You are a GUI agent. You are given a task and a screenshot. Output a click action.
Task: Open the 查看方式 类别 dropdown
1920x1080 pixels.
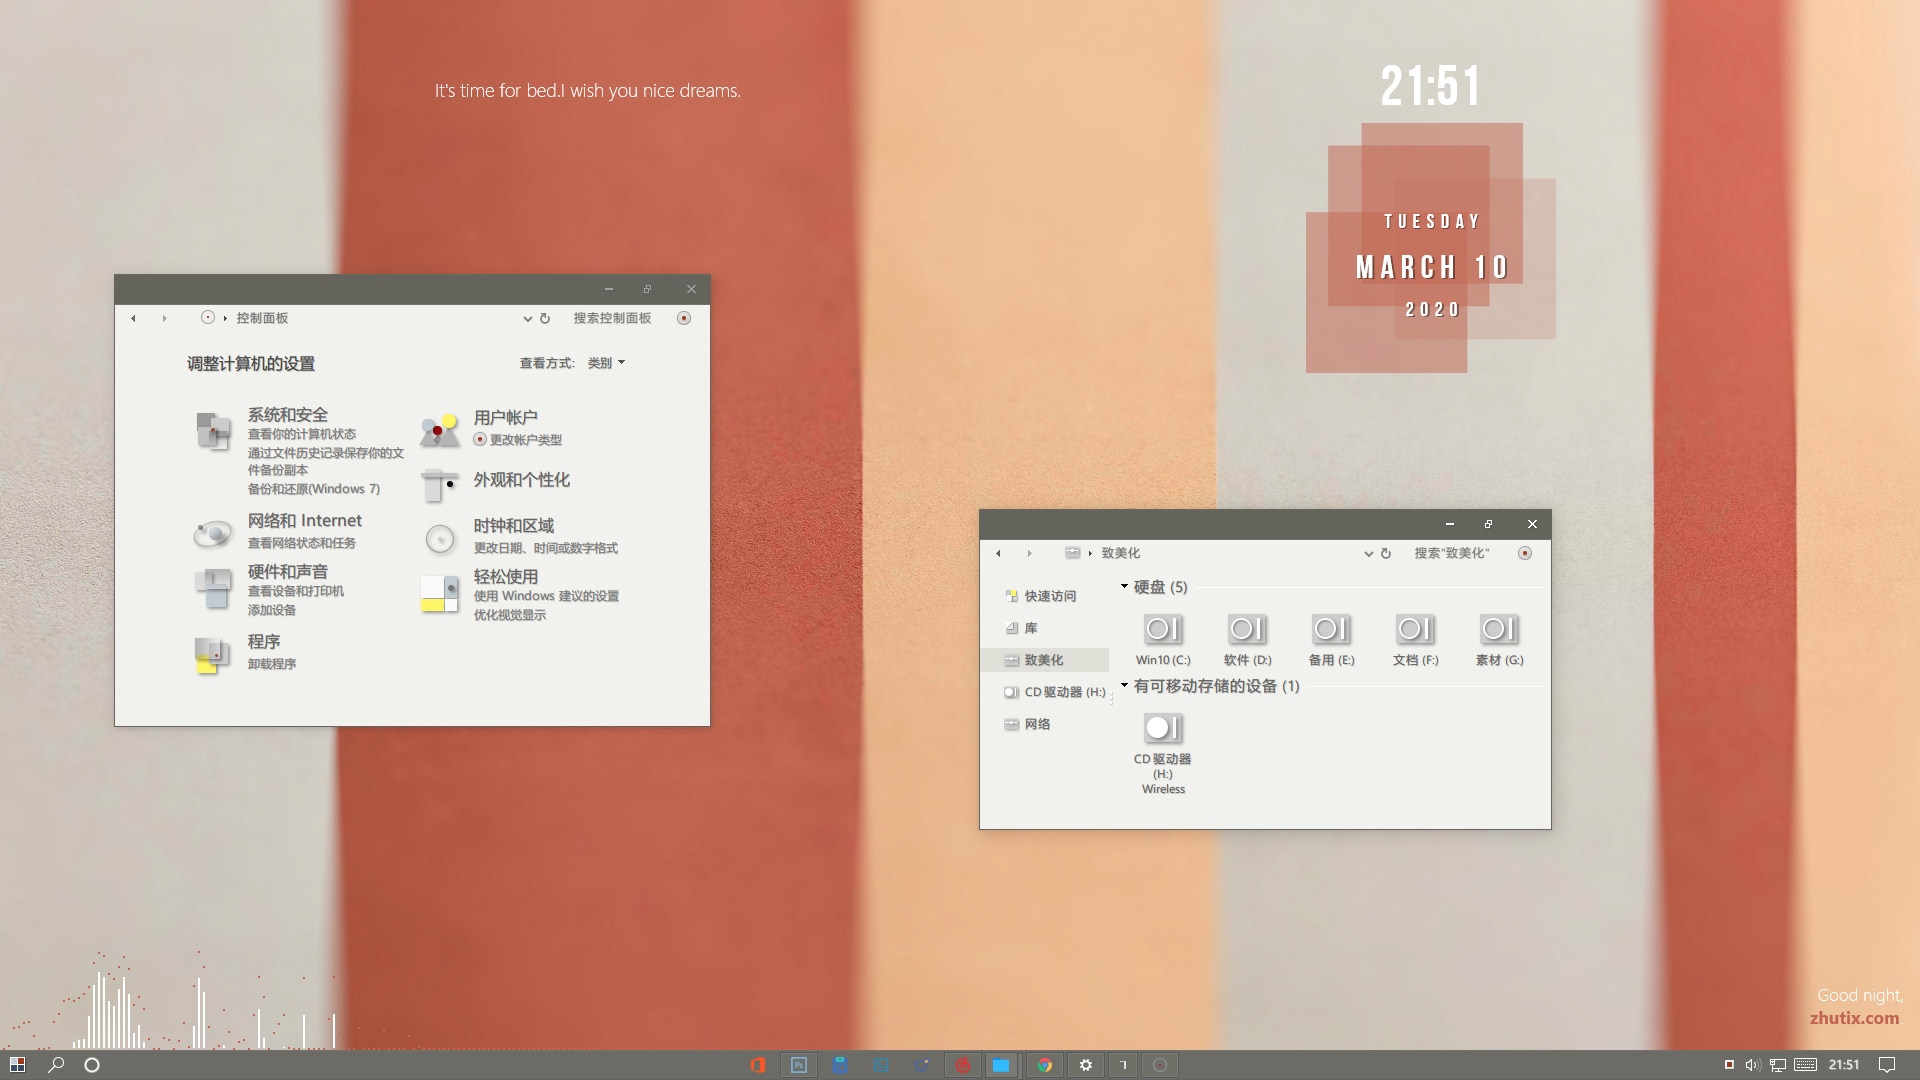click(x=606, y=363)
